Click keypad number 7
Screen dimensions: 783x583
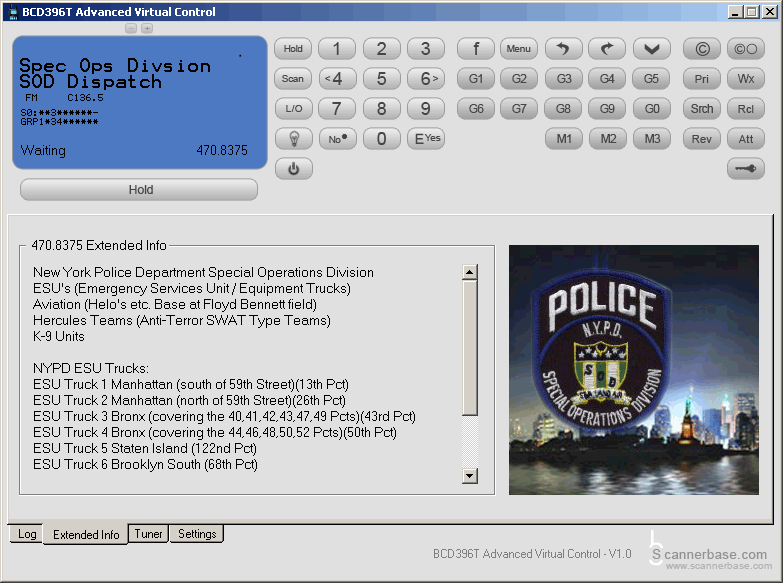pyautogui.click(x=338, y=108)
